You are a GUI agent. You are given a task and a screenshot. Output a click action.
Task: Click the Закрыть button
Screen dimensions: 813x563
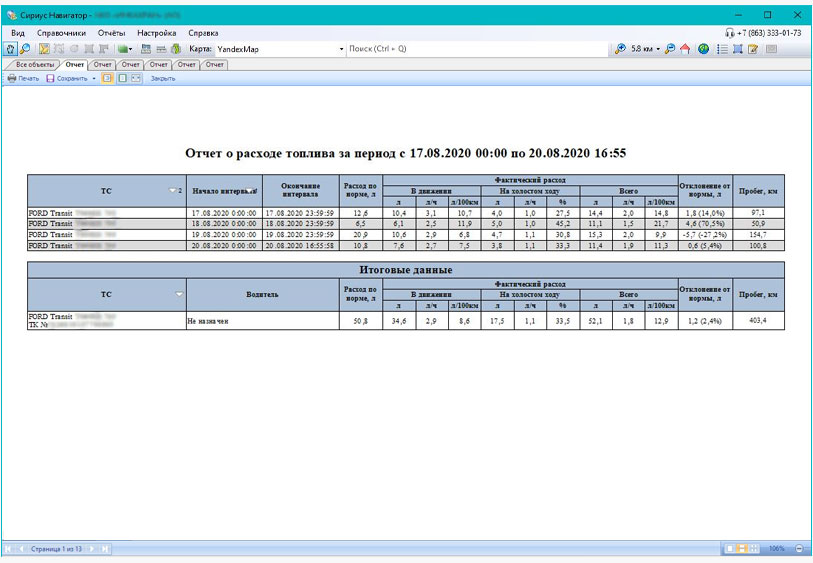coord(163,78)
